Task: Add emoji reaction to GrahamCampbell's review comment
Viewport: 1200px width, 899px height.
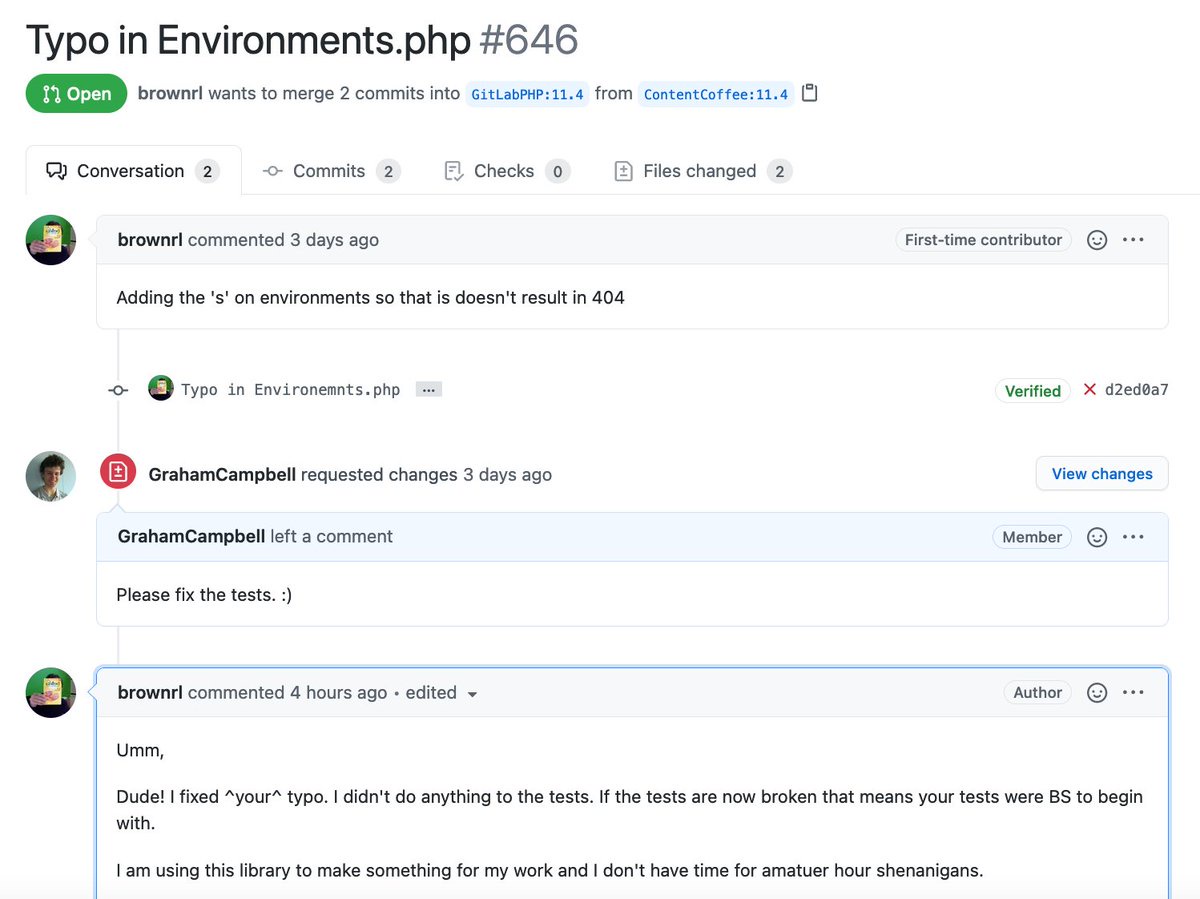Action: [x=1097, y=537]
